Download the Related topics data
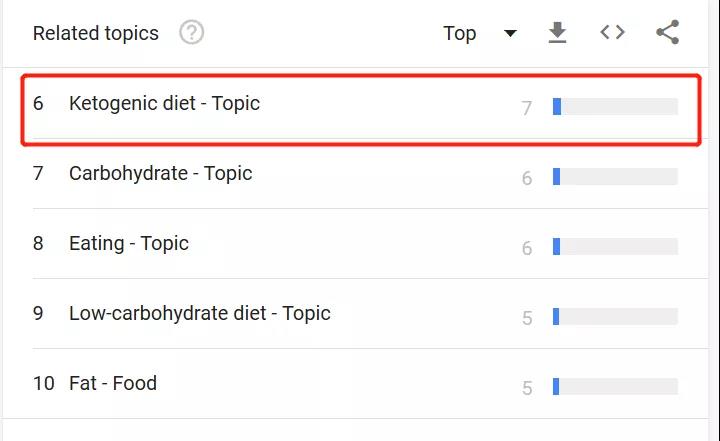Viewport: 720px width, 441px height. pyautogui.click(x=558, y=33)
